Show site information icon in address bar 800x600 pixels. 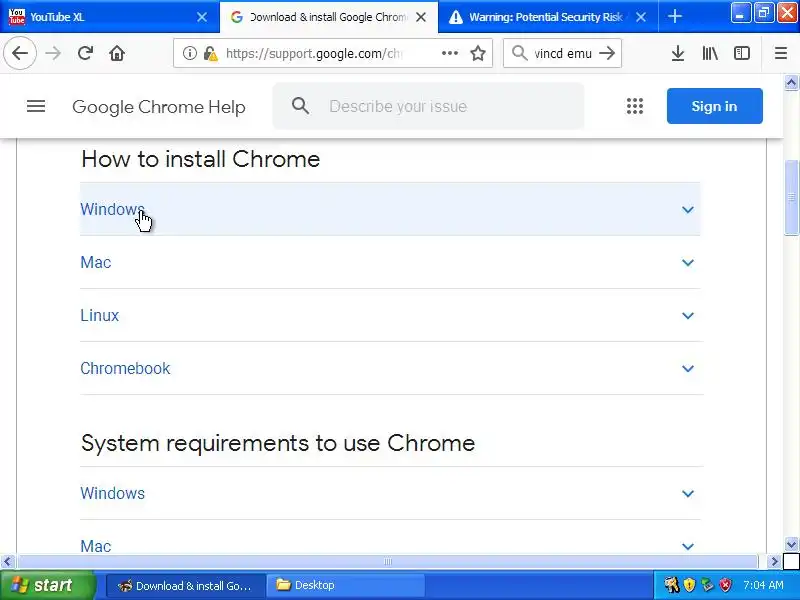(x=189, y=53)
